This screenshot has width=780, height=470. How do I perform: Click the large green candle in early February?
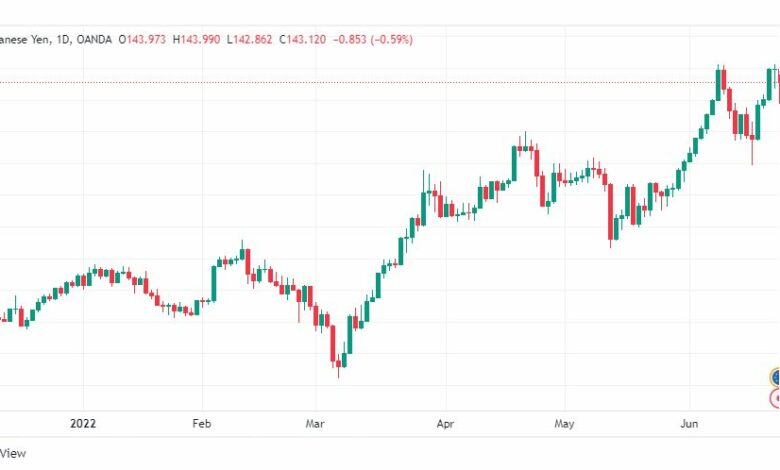pos(214,283)
